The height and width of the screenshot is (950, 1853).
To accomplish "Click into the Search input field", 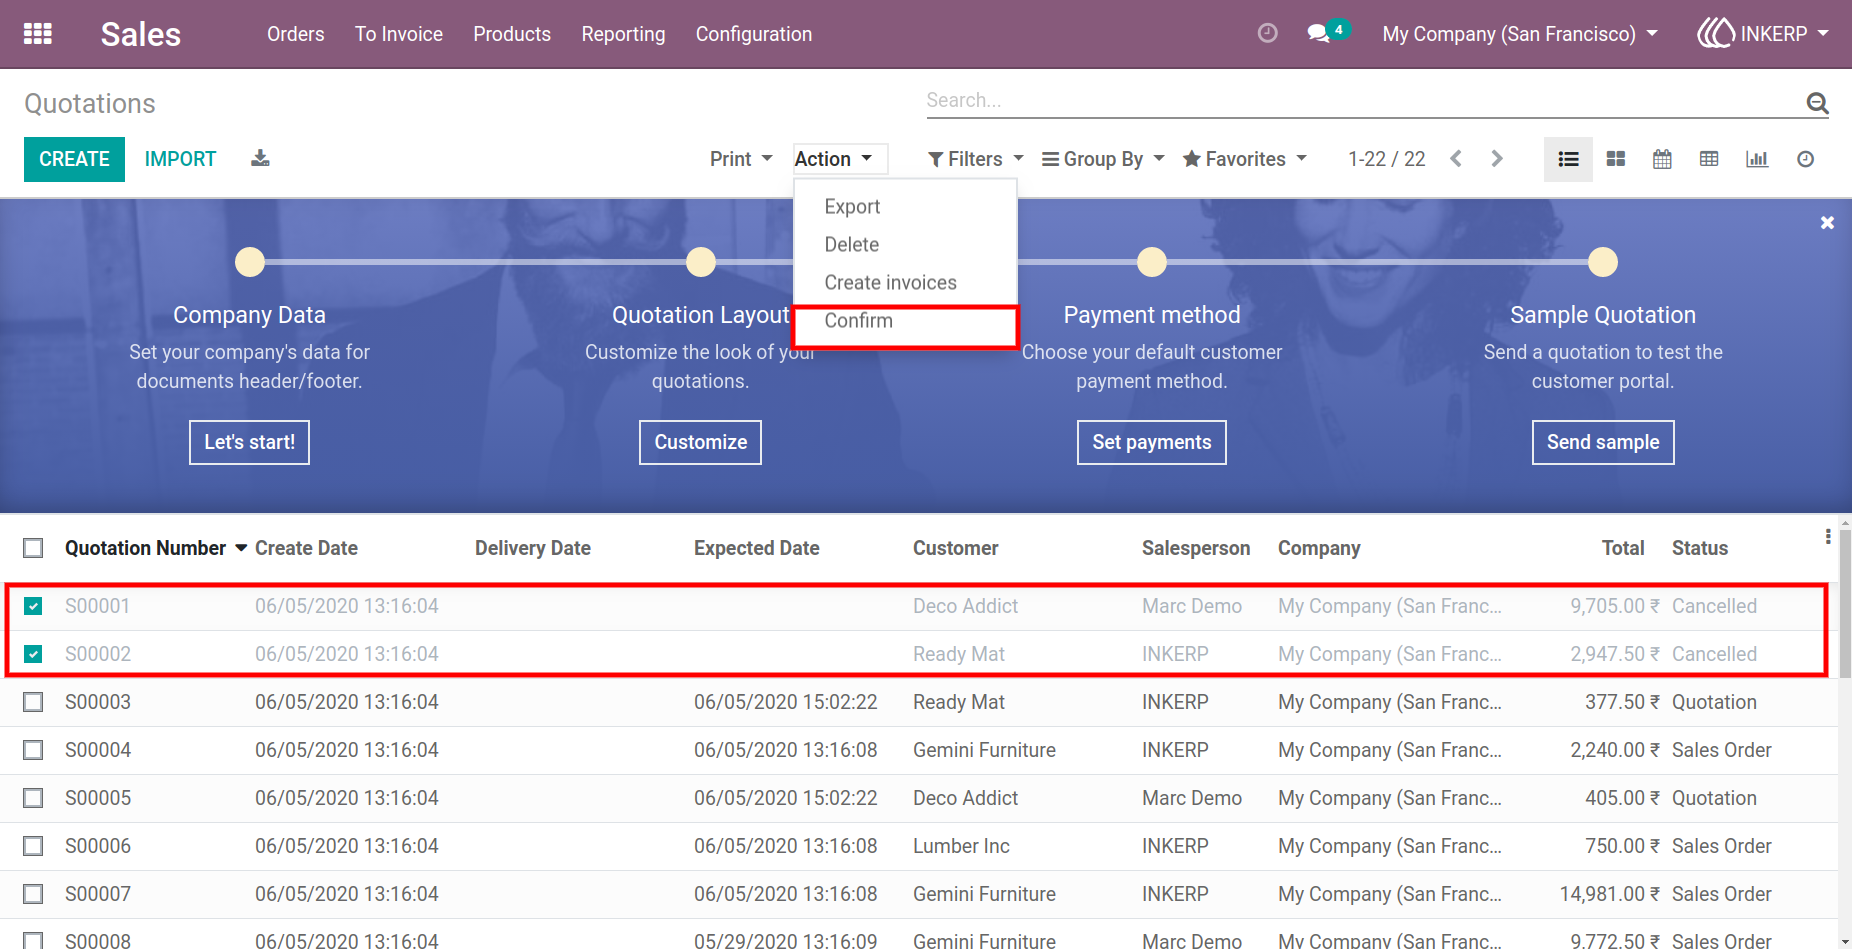I will pyautogui.click(x=1360, y=101).
